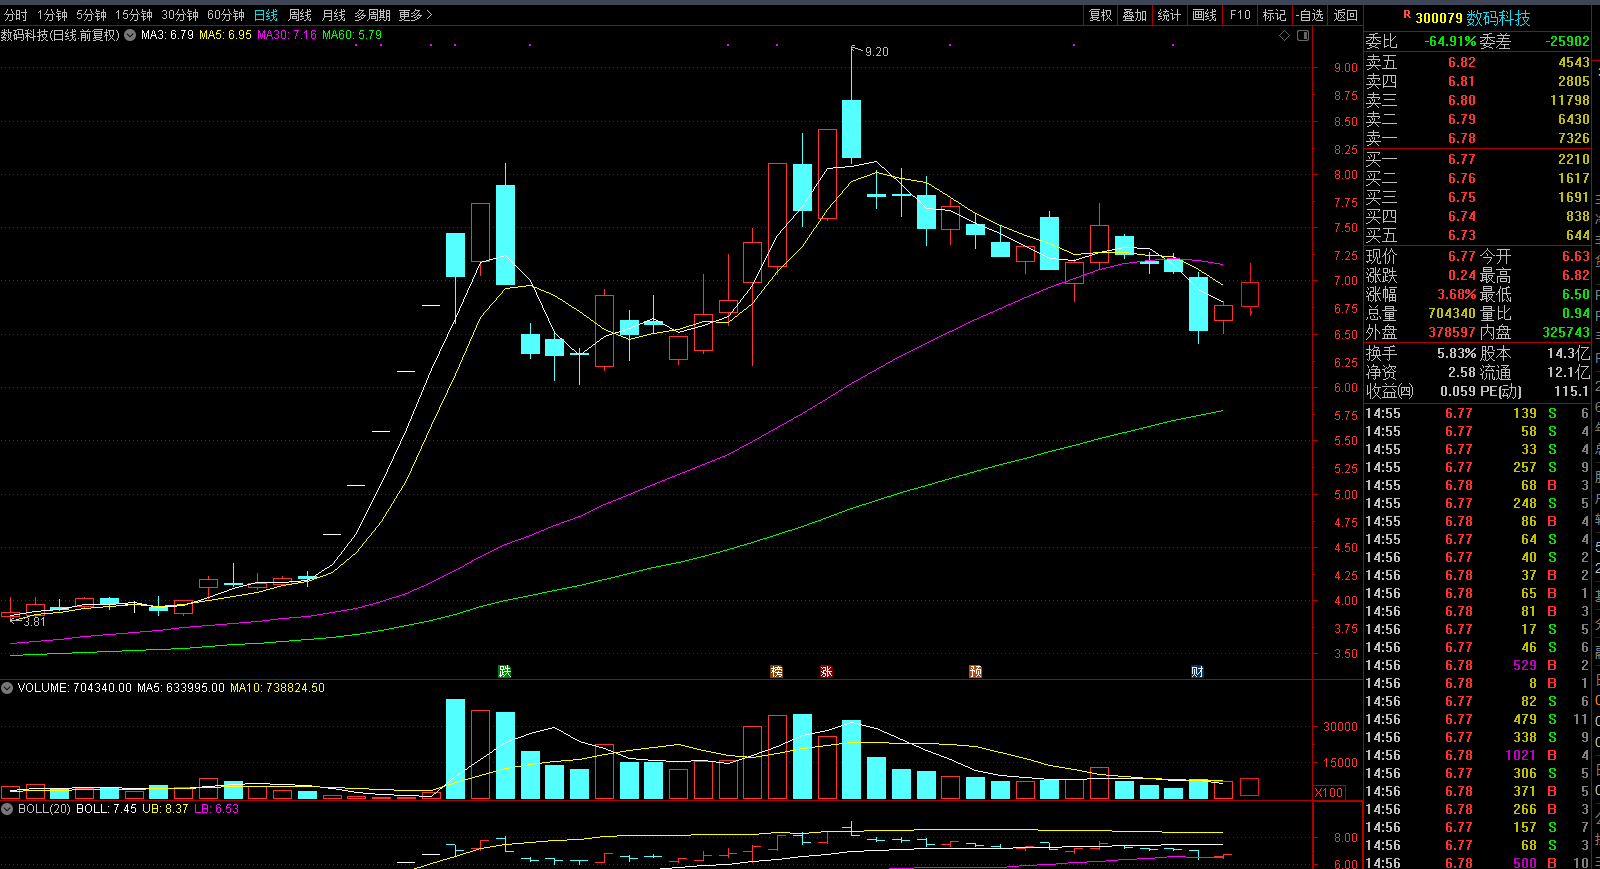Click the 财 event marker on the timeline
Image resolution: width=1600 pixels, height=869 pixels.
(x=1197, y=671)
